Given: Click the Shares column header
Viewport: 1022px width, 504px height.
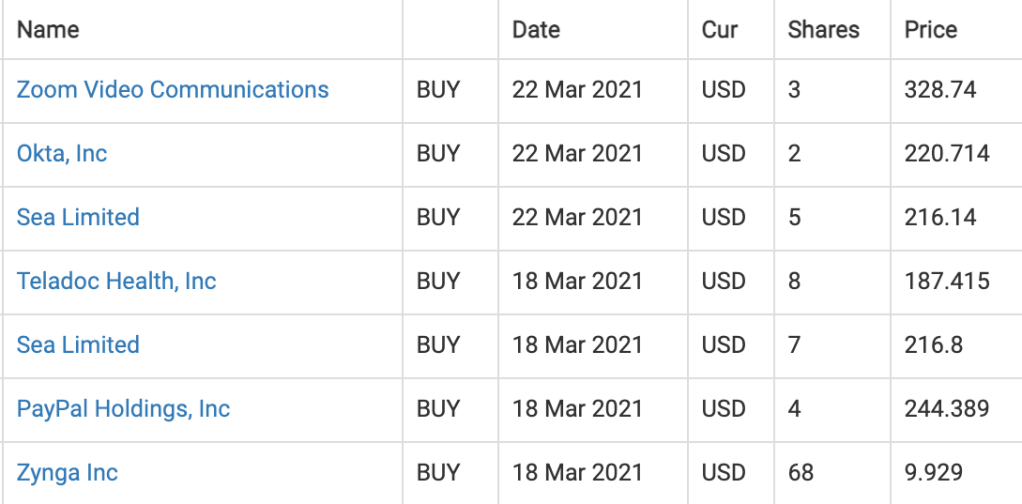Looking at the screenshot, I should click(823, 30).
